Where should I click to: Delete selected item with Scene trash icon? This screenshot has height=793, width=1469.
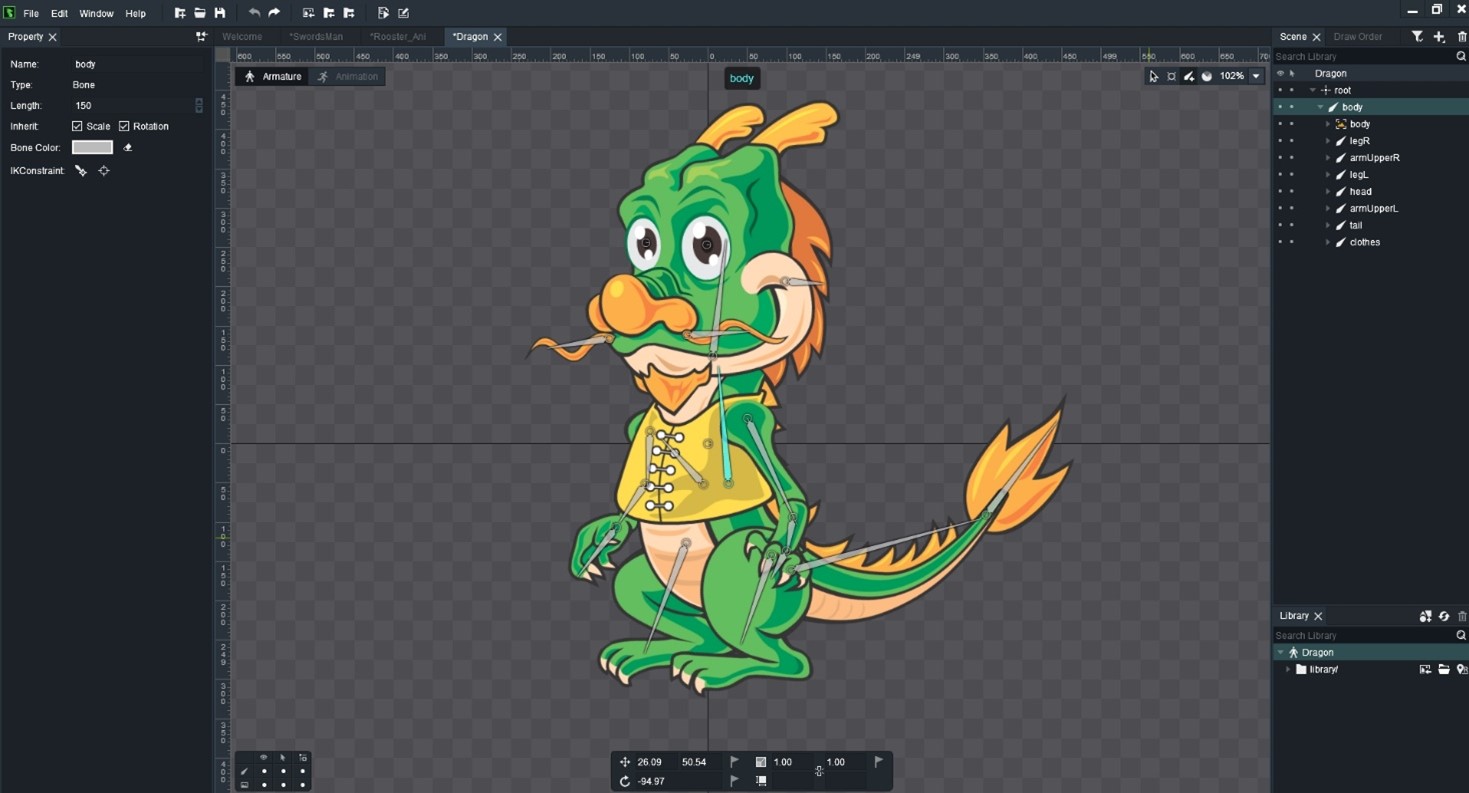coord(1462,36)
